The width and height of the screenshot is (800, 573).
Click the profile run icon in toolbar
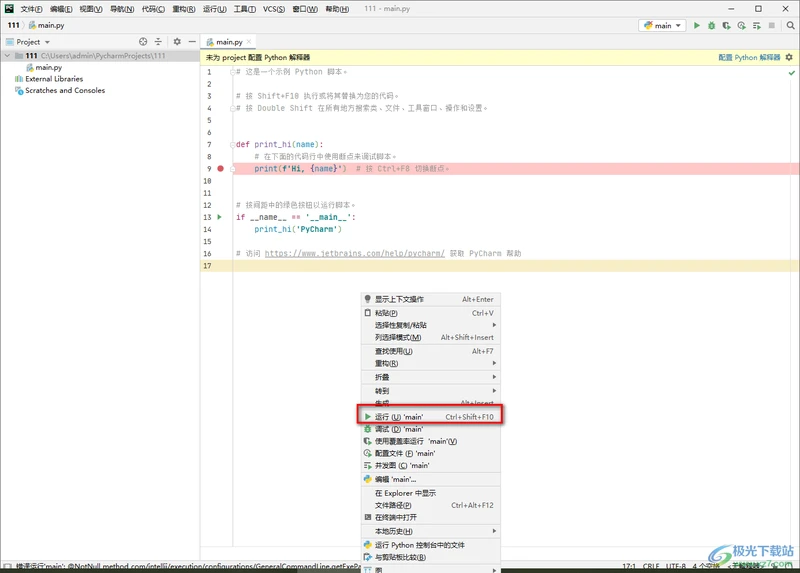(741, 25)
